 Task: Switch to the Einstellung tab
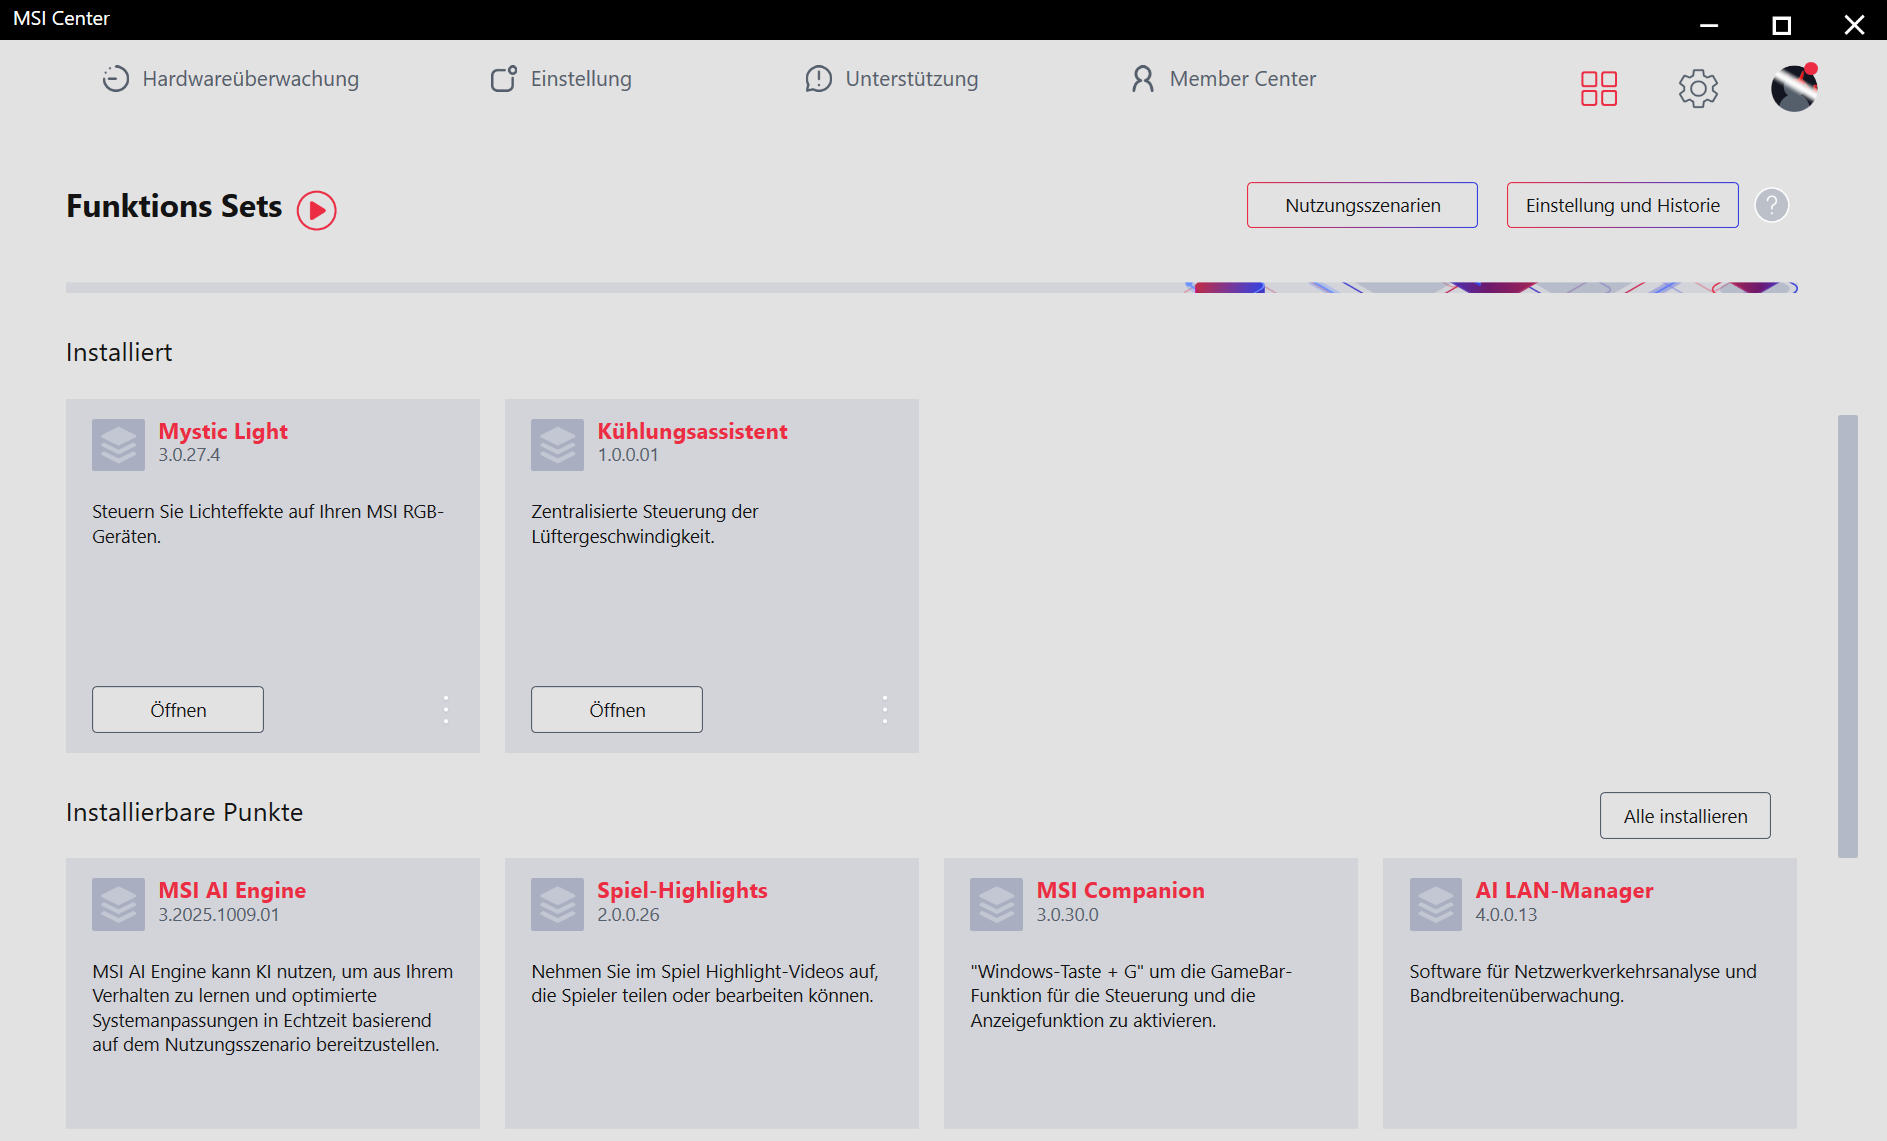point(560,79)
